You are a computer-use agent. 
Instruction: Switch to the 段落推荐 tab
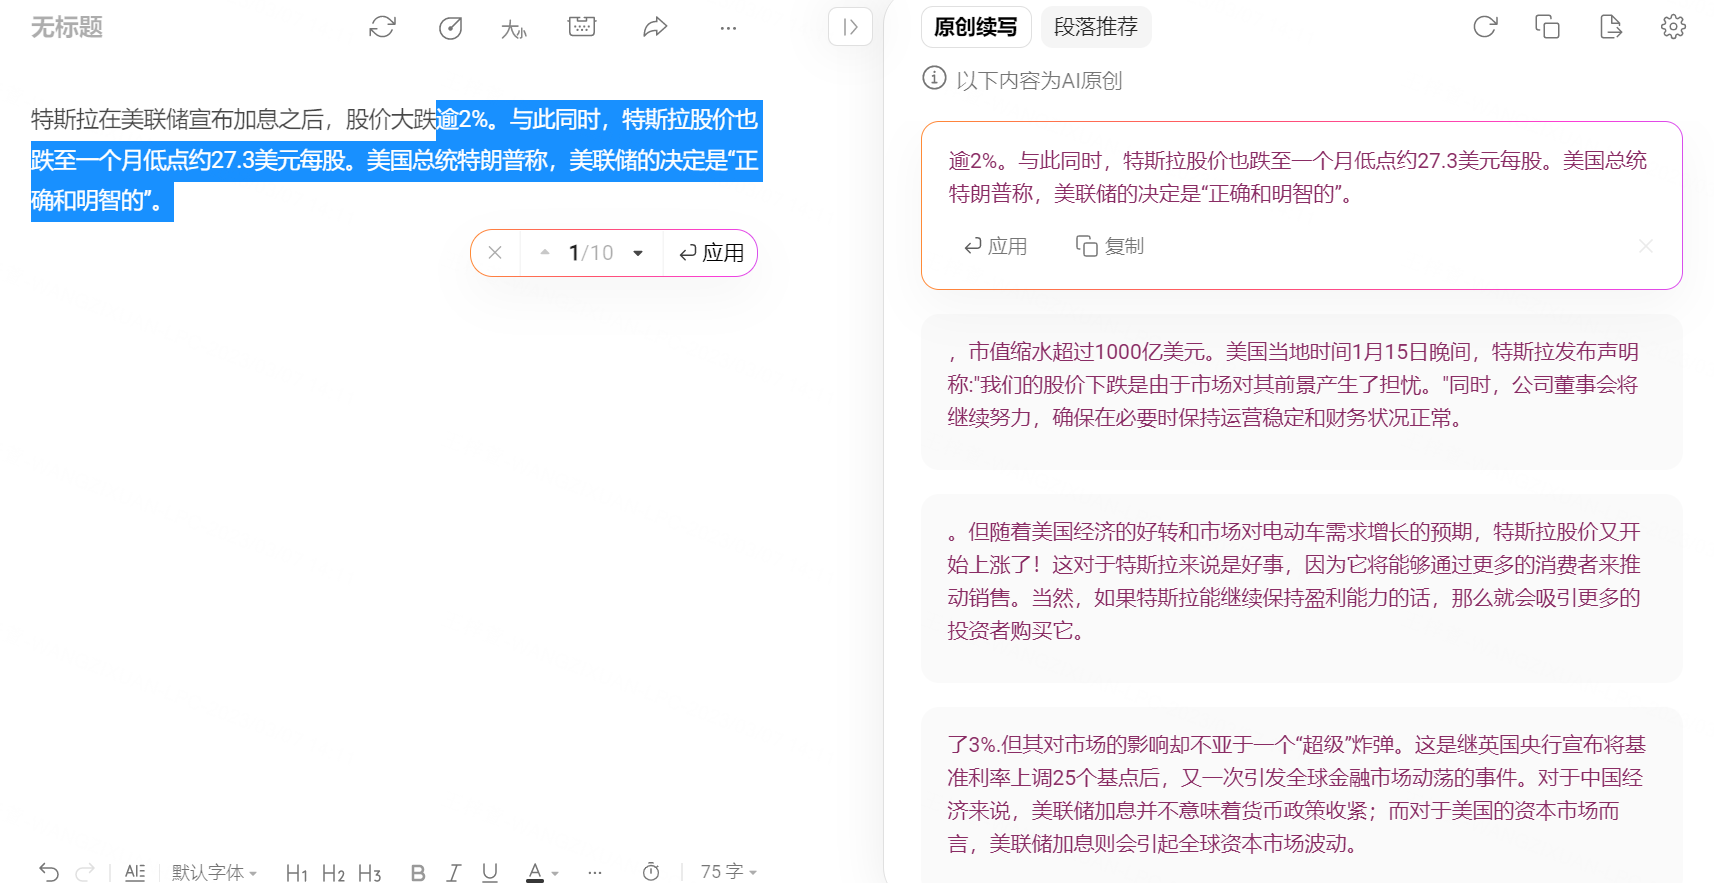tap(1096, 27)
